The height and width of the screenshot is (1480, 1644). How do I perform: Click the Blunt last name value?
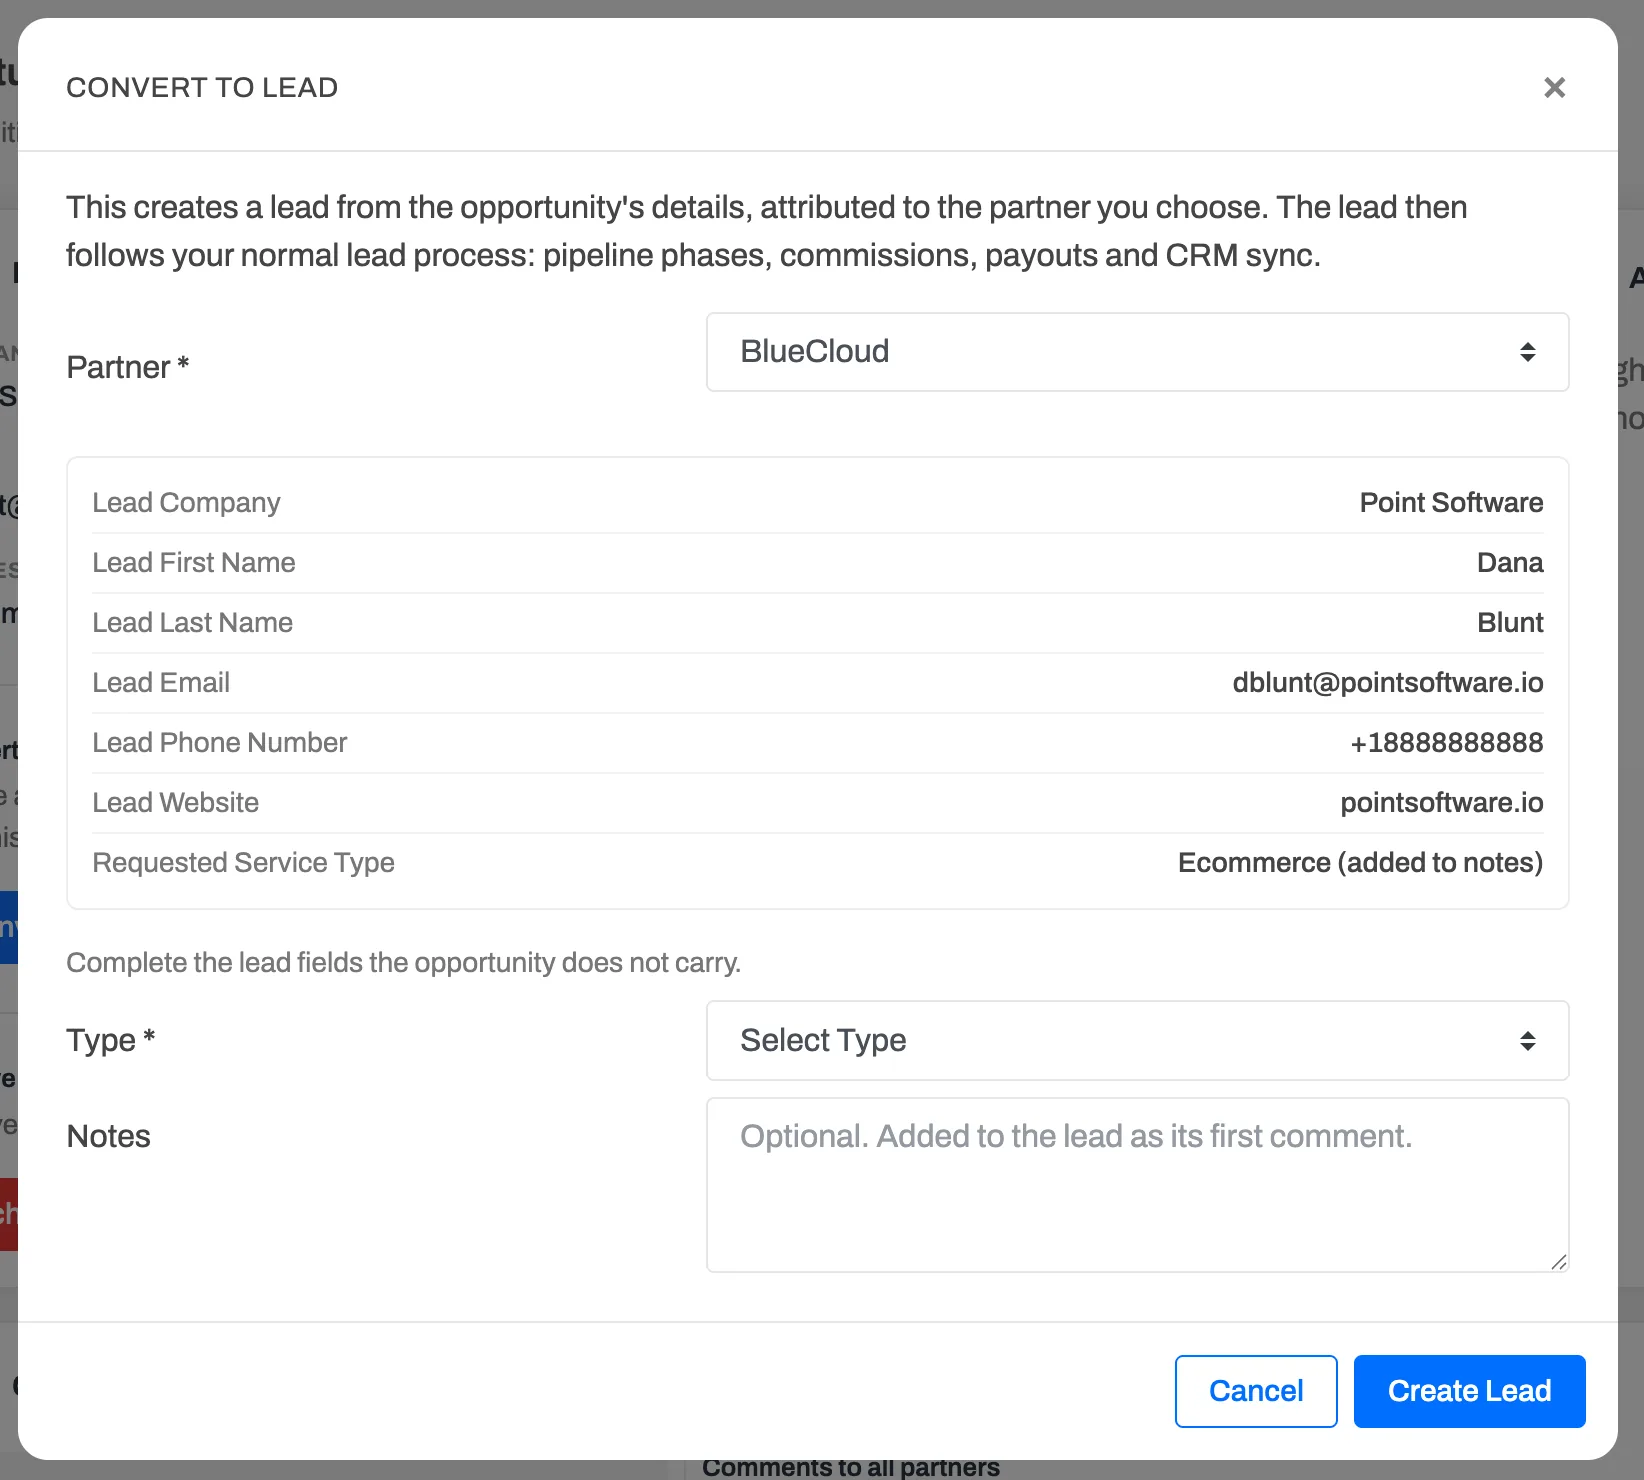point(1510,623)
